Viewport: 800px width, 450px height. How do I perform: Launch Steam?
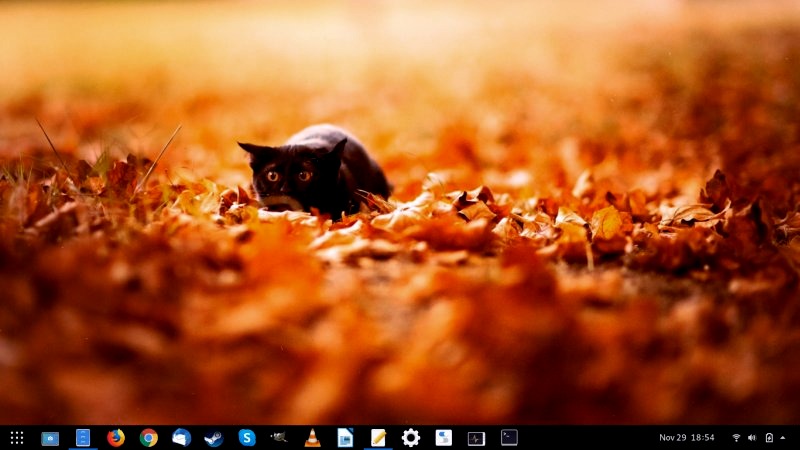(x=214, y=438)
